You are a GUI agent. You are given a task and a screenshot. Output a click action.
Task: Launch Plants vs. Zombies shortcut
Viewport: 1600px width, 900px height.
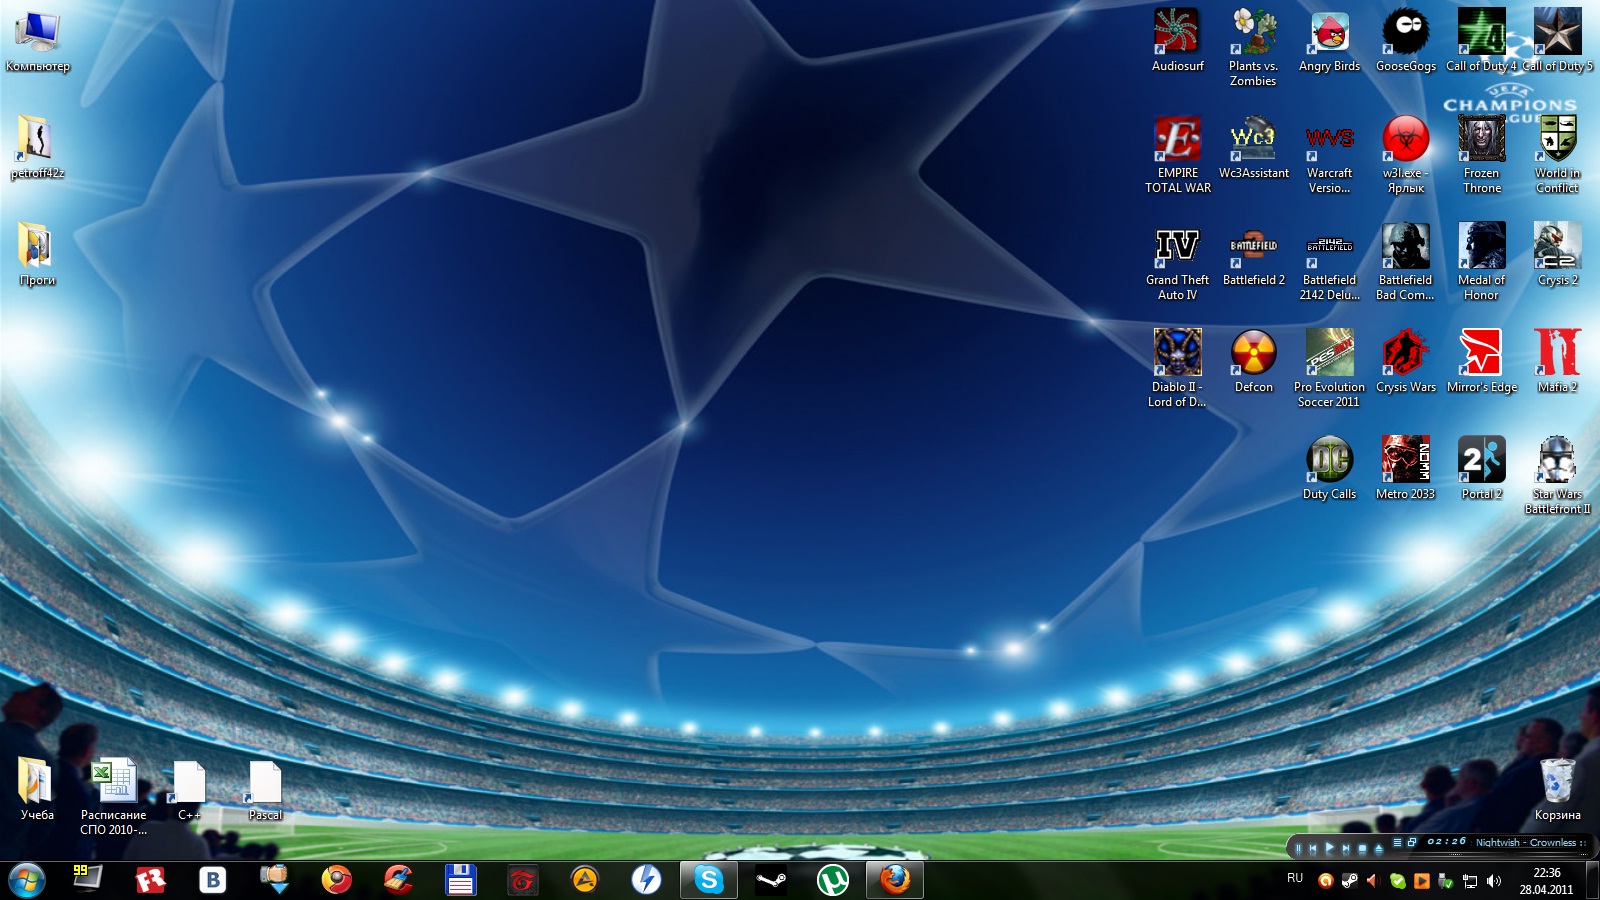[x=1254, y=47]
